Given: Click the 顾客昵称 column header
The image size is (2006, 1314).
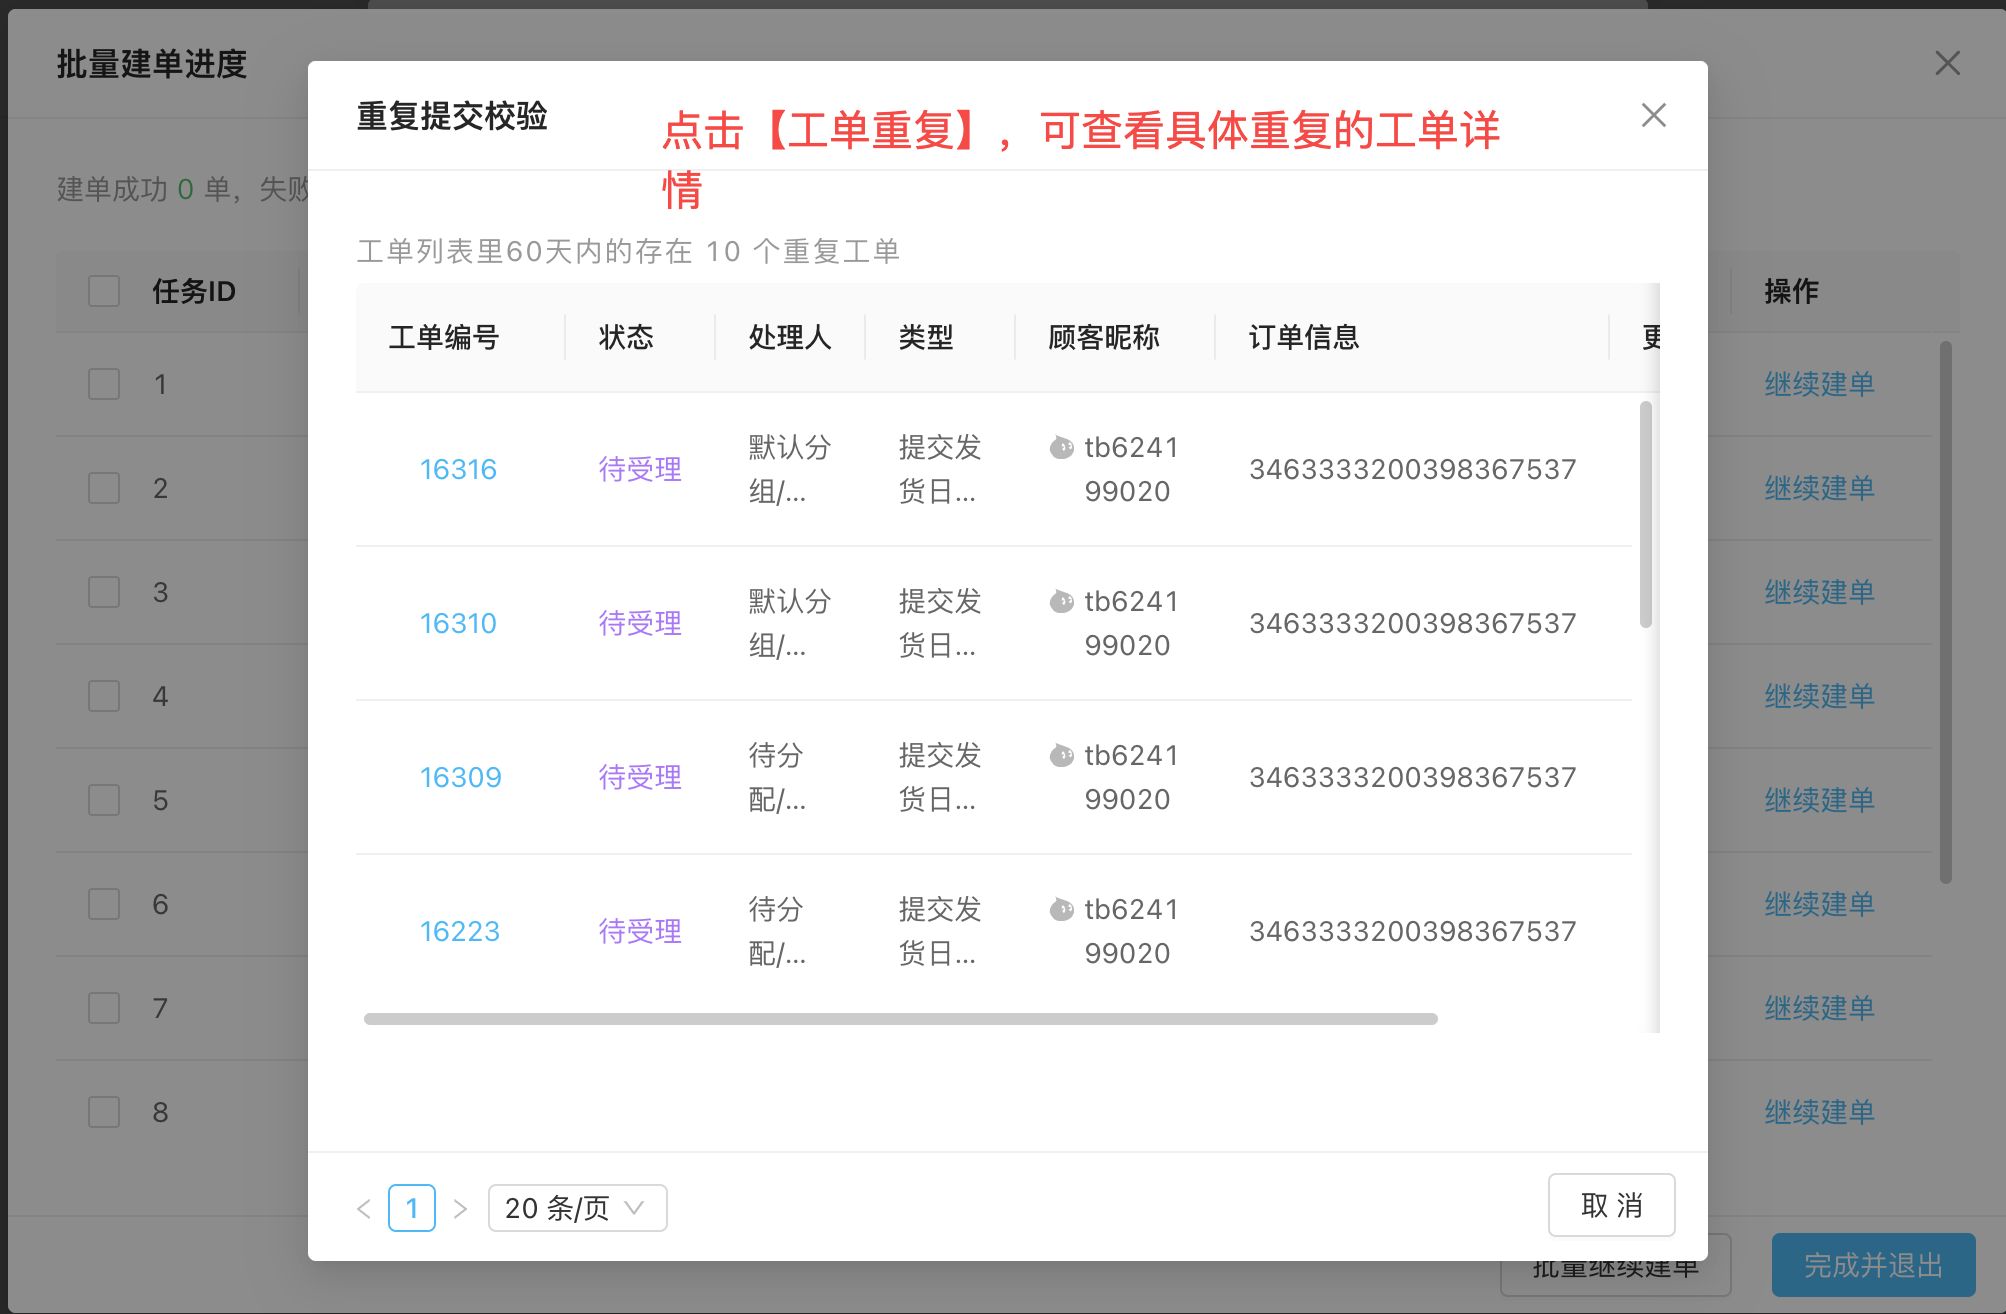Looking at the screenshot, I should click(1104, 337).
